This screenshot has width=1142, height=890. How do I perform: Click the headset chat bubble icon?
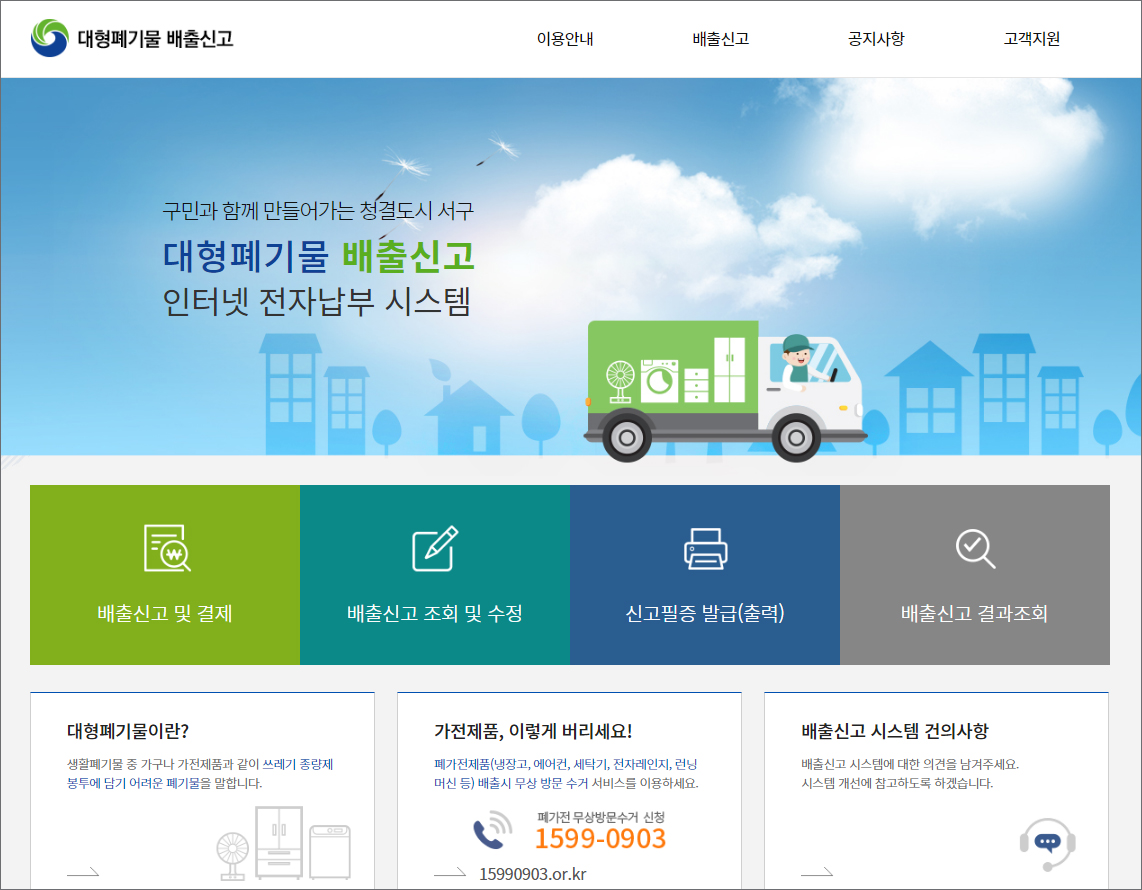pos(1048,844)
